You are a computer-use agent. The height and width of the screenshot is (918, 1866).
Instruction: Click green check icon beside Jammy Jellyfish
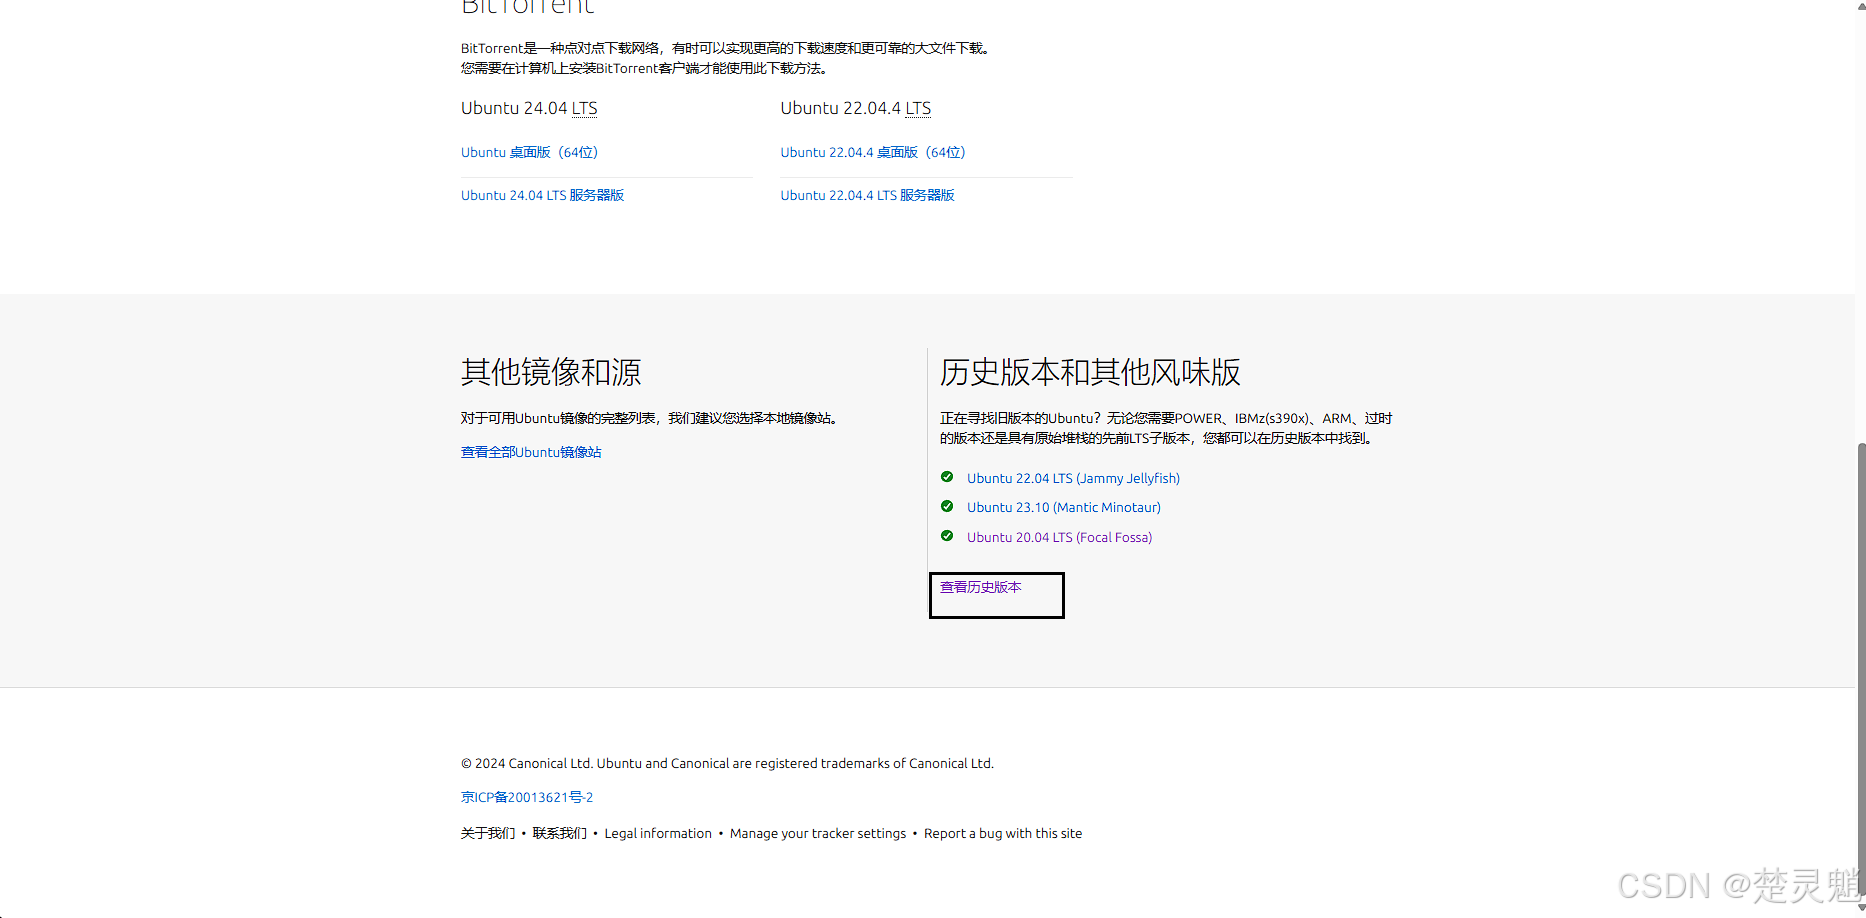coord(947,477)
